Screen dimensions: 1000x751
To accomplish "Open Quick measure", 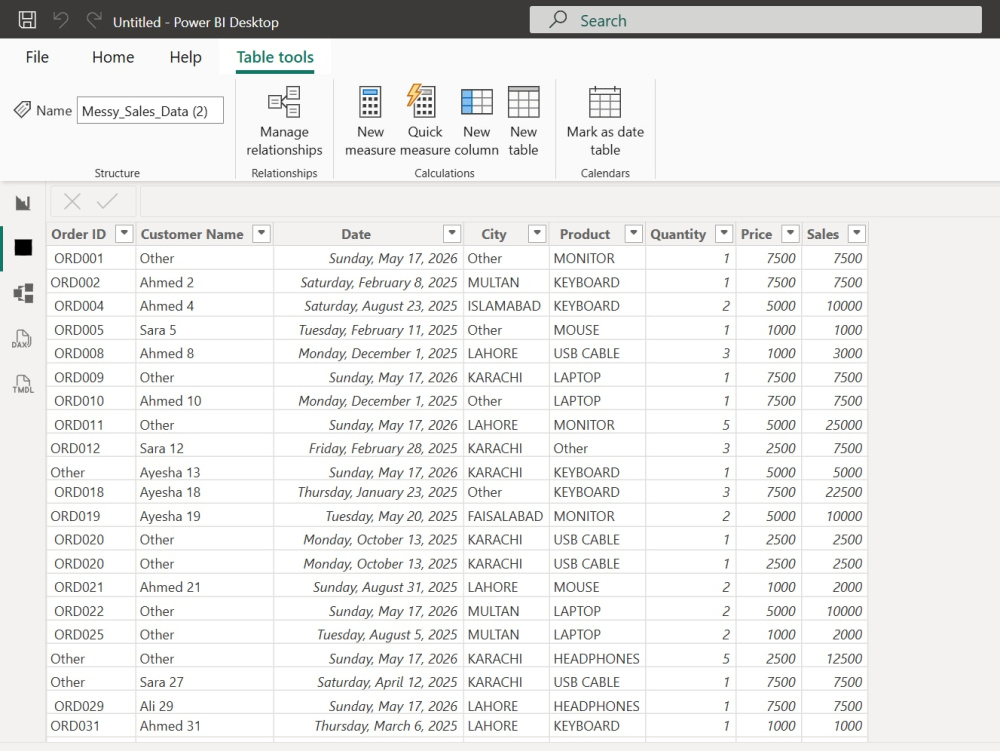I will pos(425,122).
